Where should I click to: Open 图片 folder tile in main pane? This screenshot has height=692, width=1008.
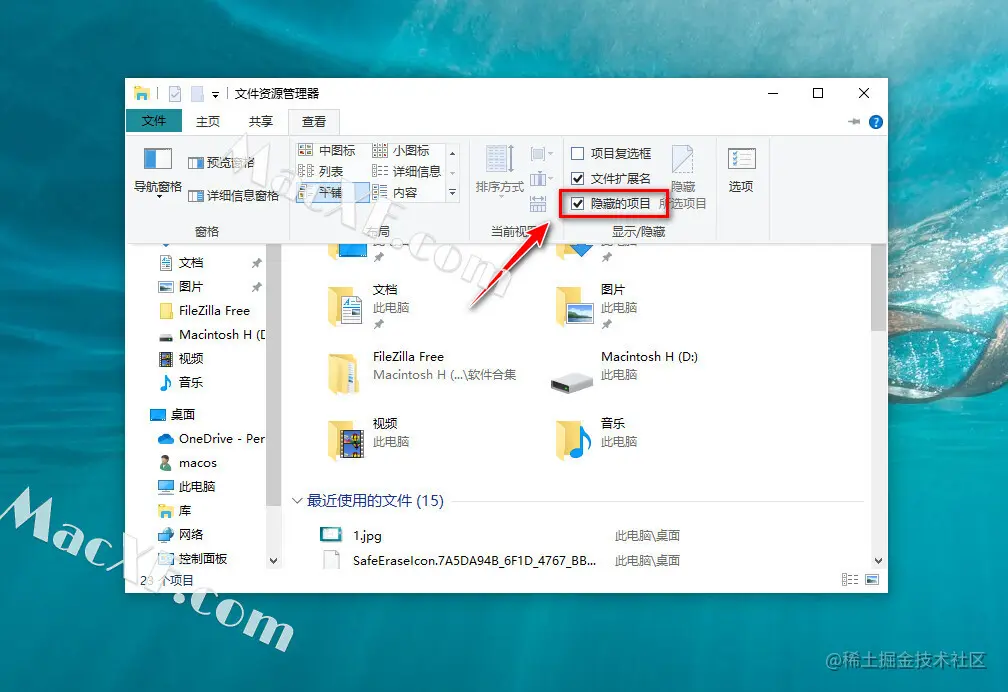(x=598, y=306)
